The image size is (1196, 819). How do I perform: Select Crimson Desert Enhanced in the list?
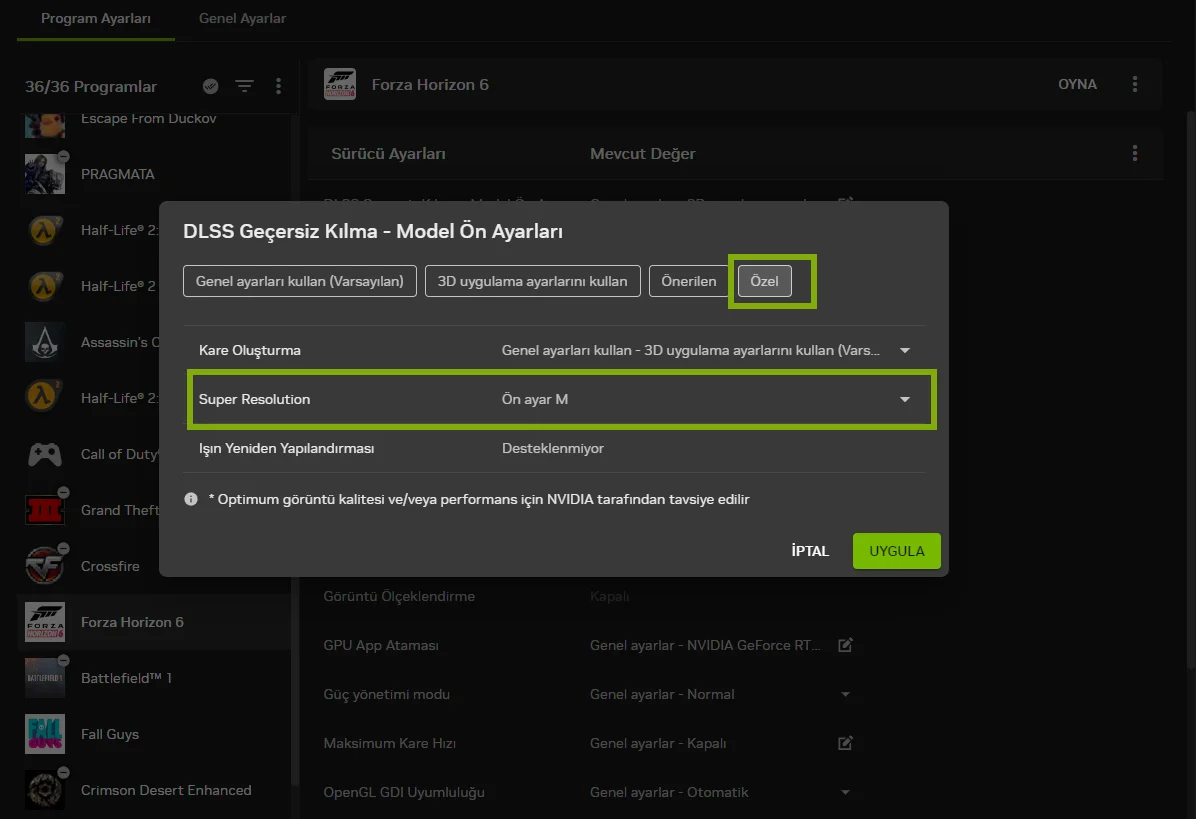pyautogui.click(x=154, y=790)
